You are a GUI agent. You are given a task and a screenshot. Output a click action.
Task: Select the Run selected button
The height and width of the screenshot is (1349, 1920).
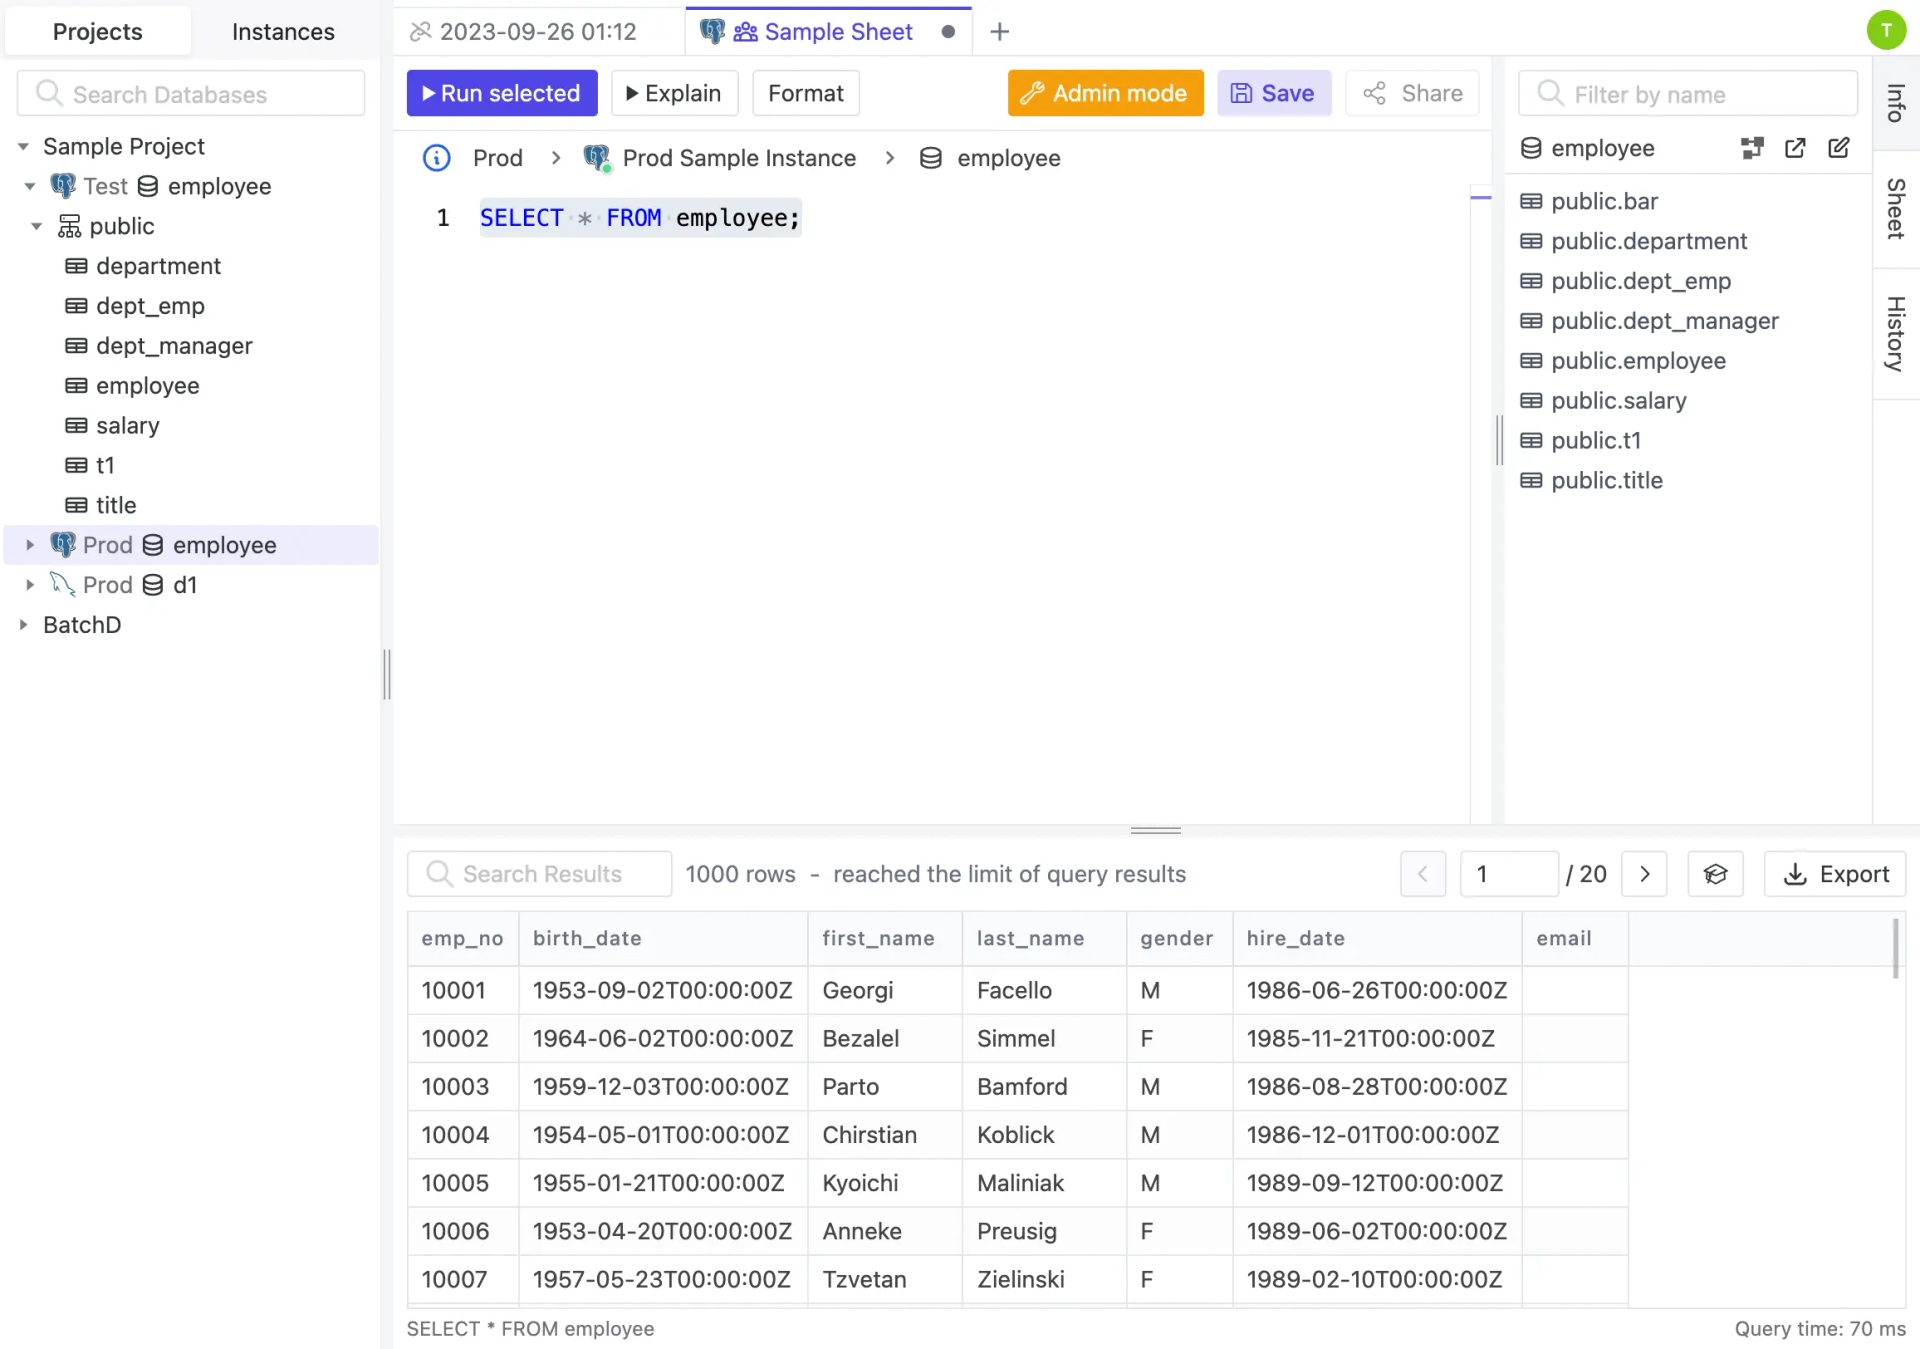click(501, 92)
